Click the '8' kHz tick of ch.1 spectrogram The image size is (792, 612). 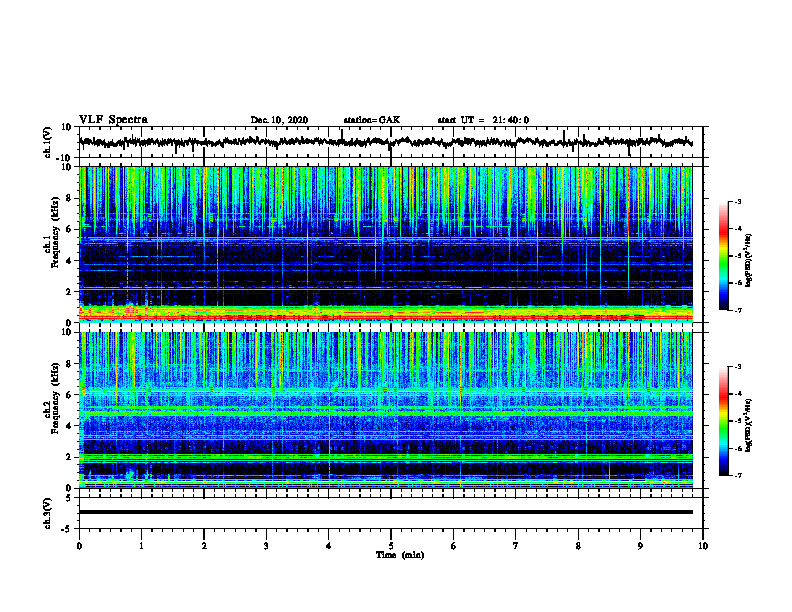pos(69,198)
